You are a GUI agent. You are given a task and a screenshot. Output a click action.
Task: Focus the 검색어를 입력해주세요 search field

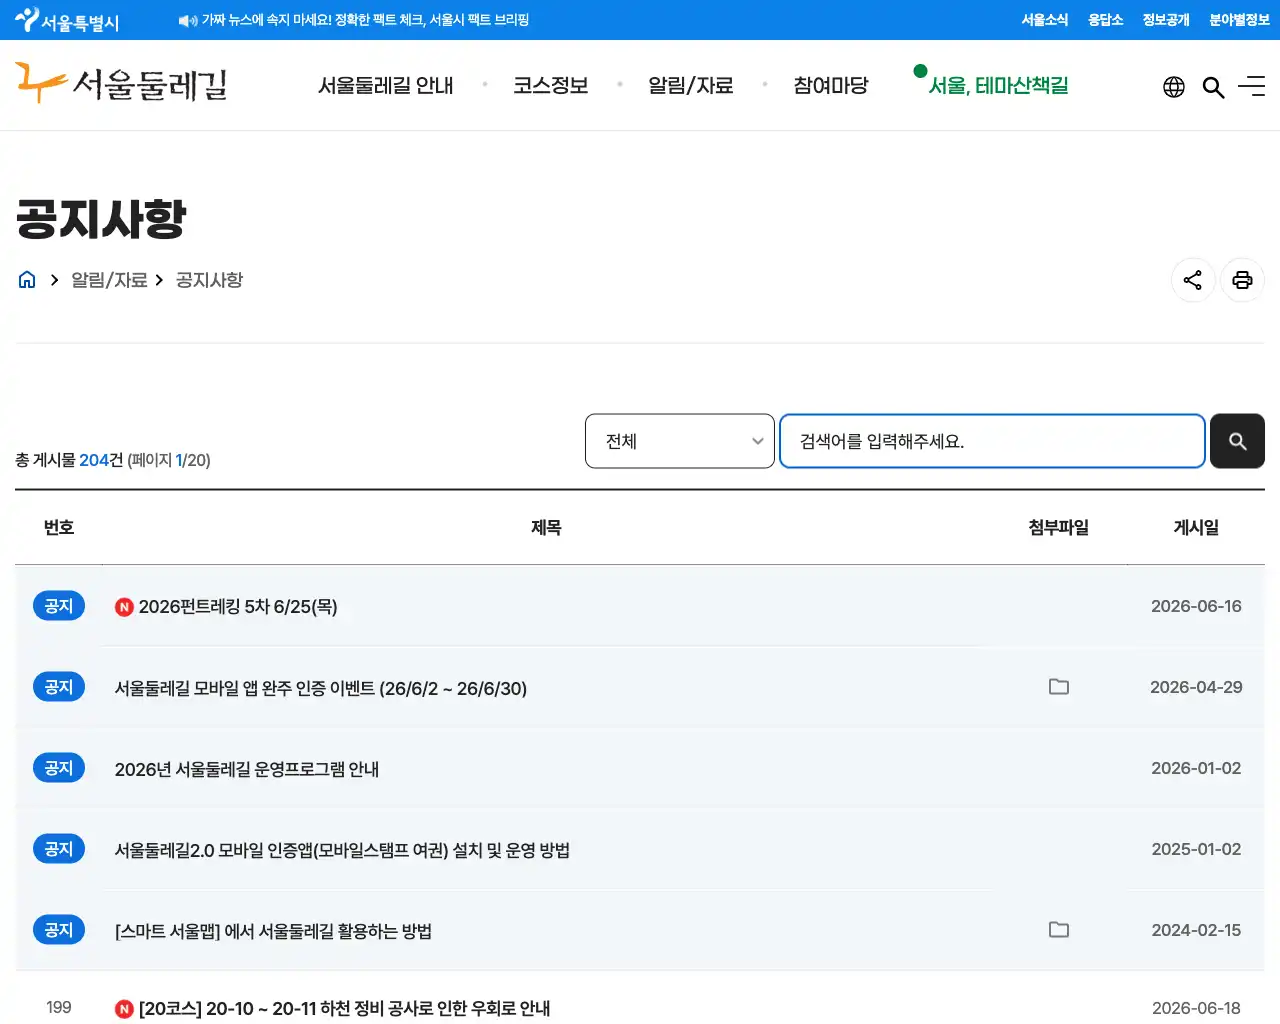pyautogui.click(x=992, y=441)
